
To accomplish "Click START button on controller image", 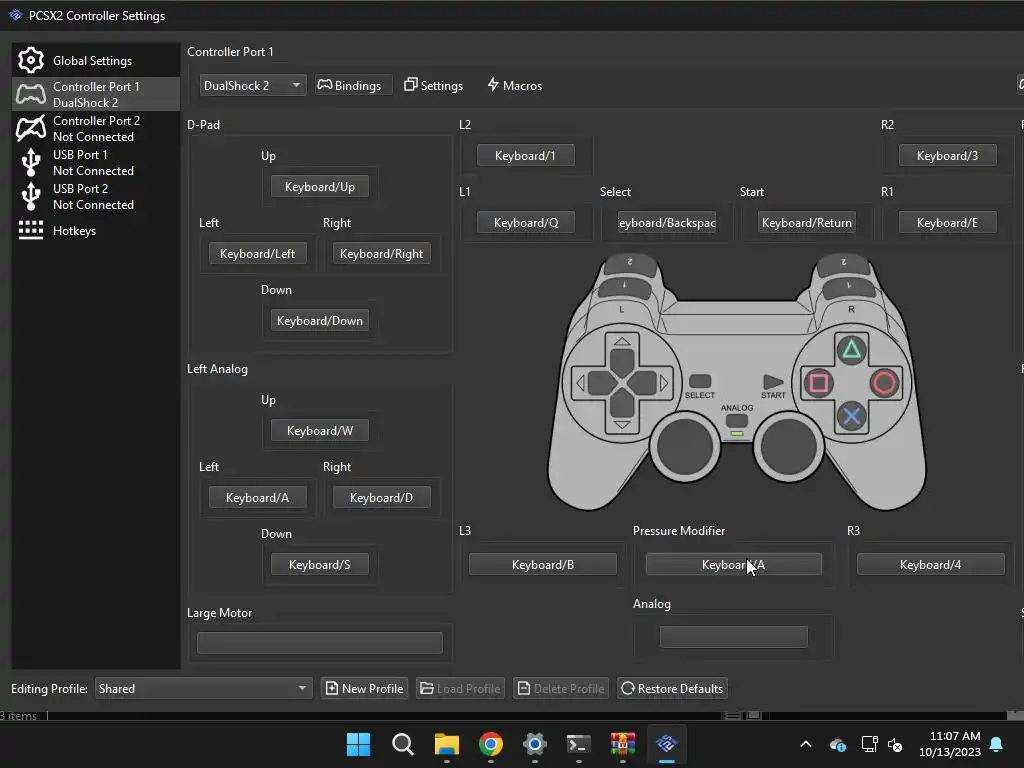I will [x=773, y=382].
